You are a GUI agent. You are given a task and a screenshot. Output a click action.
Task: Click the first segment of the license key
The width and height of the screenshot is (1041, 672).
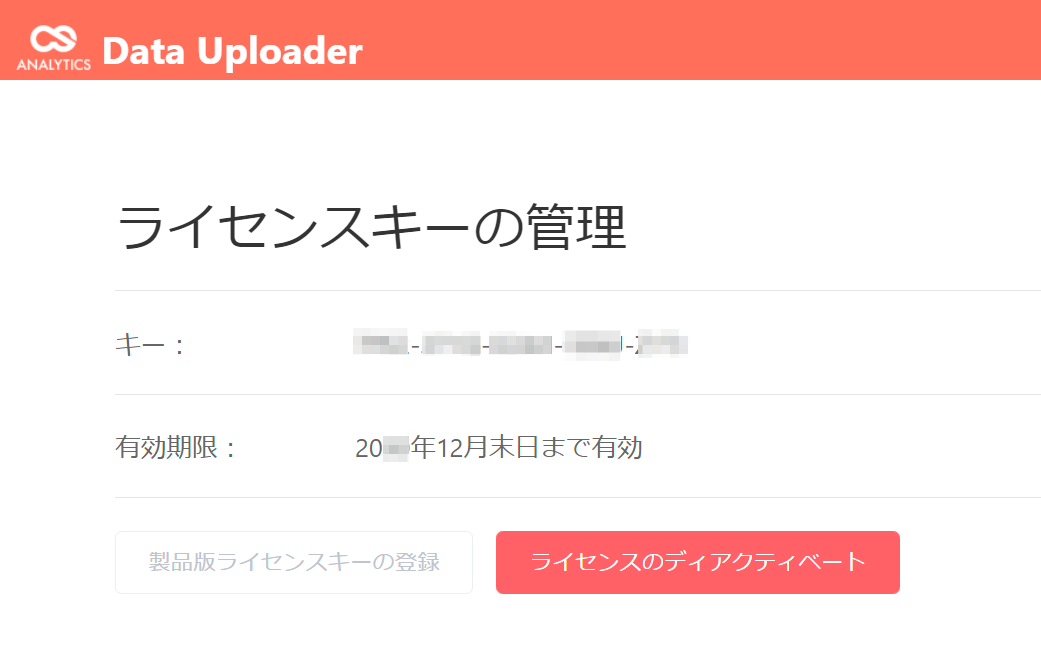coord(380,344)
